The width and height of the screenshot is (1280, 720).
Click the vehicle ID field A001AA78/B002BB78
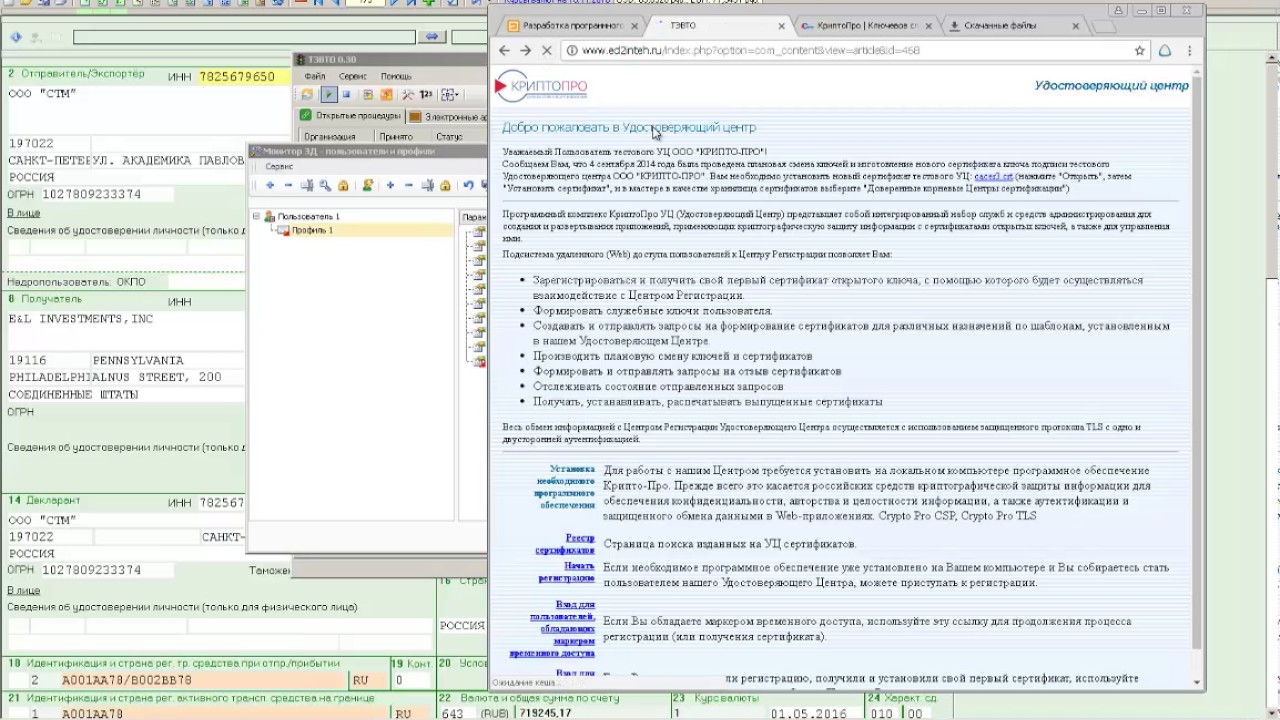[125, 680]
